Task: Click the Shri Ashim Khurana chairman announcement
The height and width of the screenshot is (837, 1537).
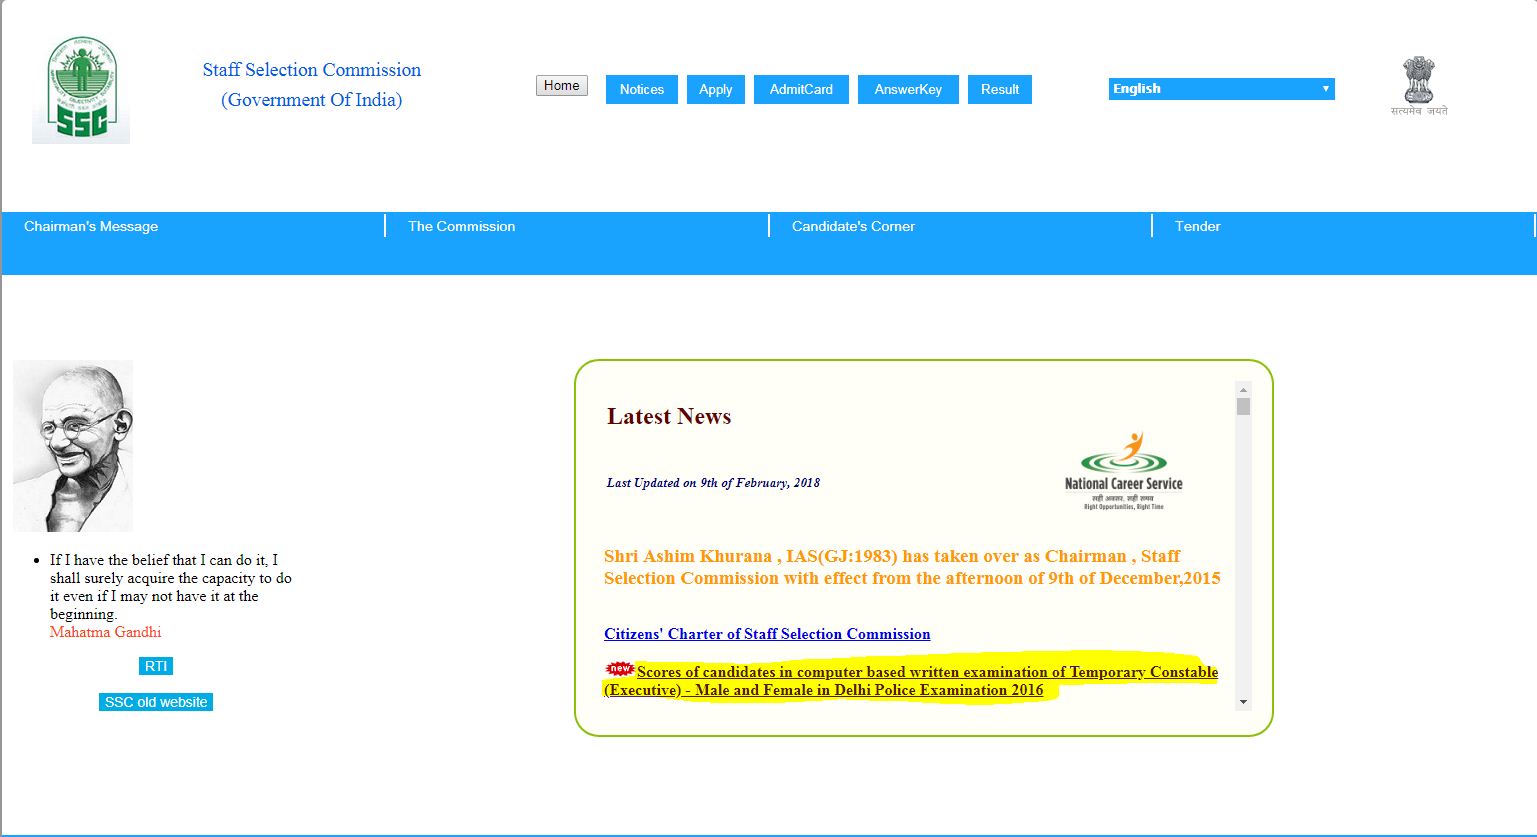Action: 912,567
